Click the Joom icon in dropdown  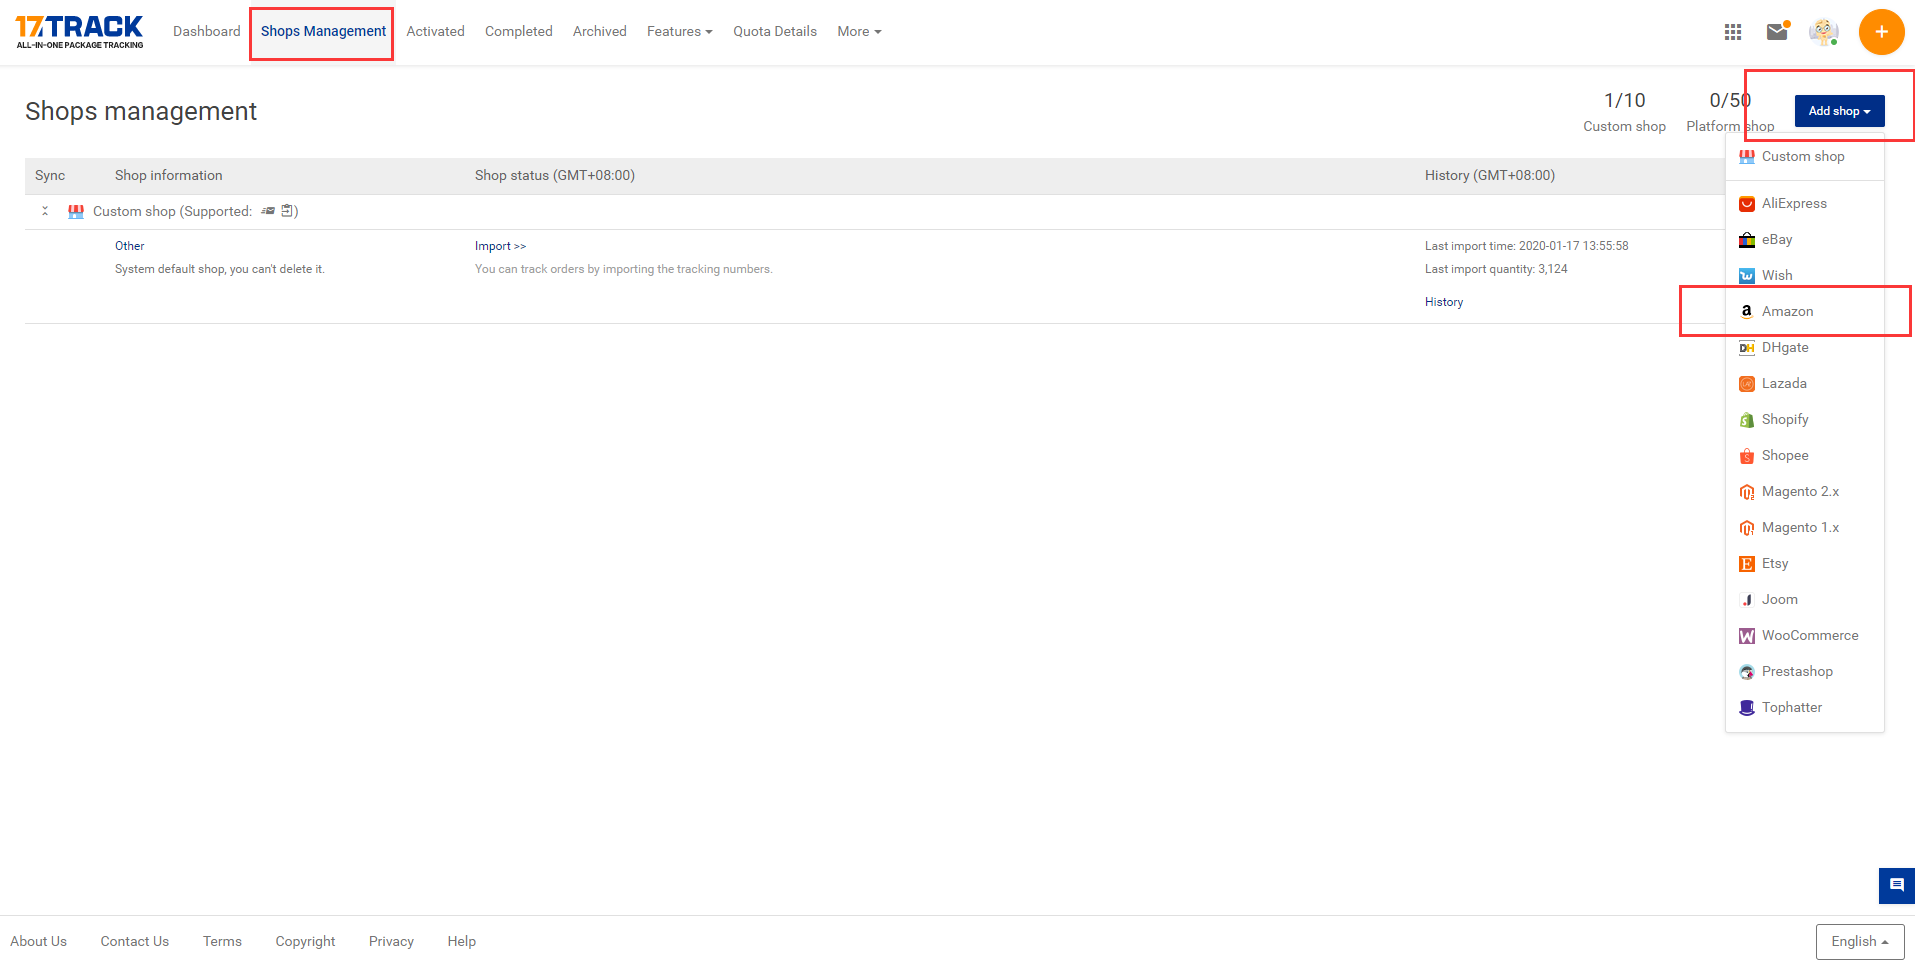click(x=1747, y=600)
